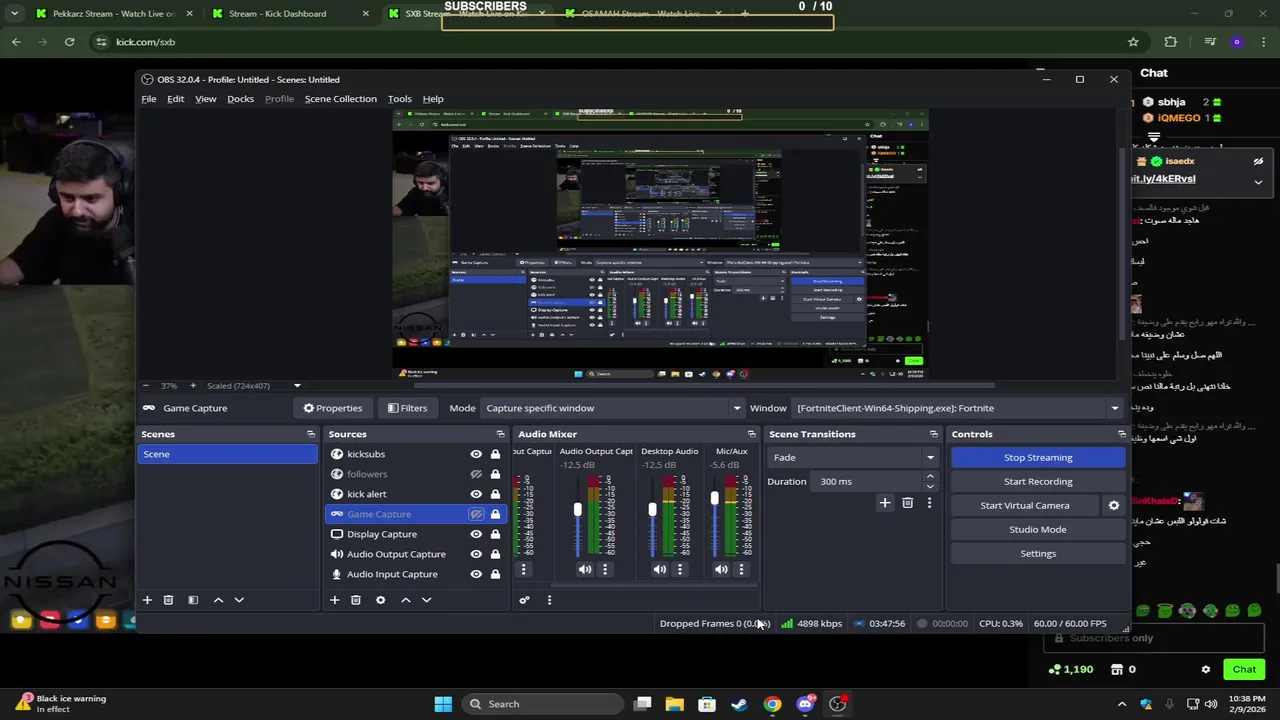1280x720 pixels.
Task: Add a scene transition with plus button
Action: (x=885, y=503)
